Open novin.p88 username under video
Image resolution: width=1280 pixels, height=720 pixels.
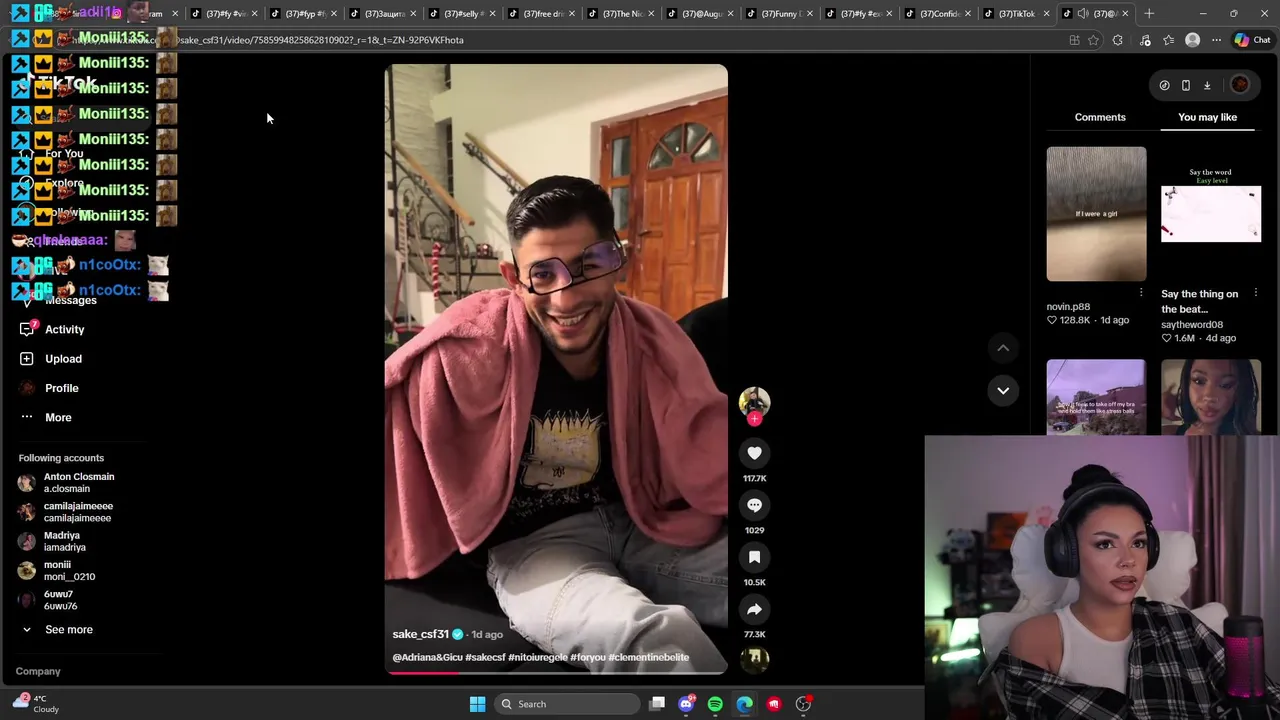tap(1068, 307)
